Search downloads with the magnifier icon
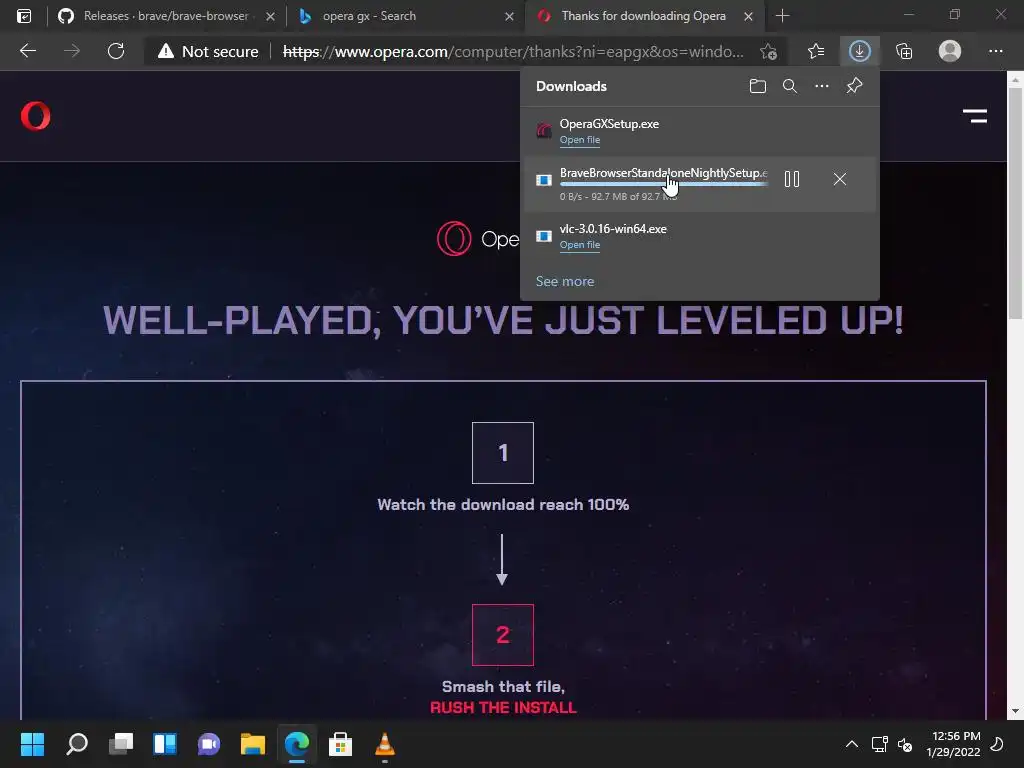Screen dimensions: 1024x768 (x=790, y=86)
